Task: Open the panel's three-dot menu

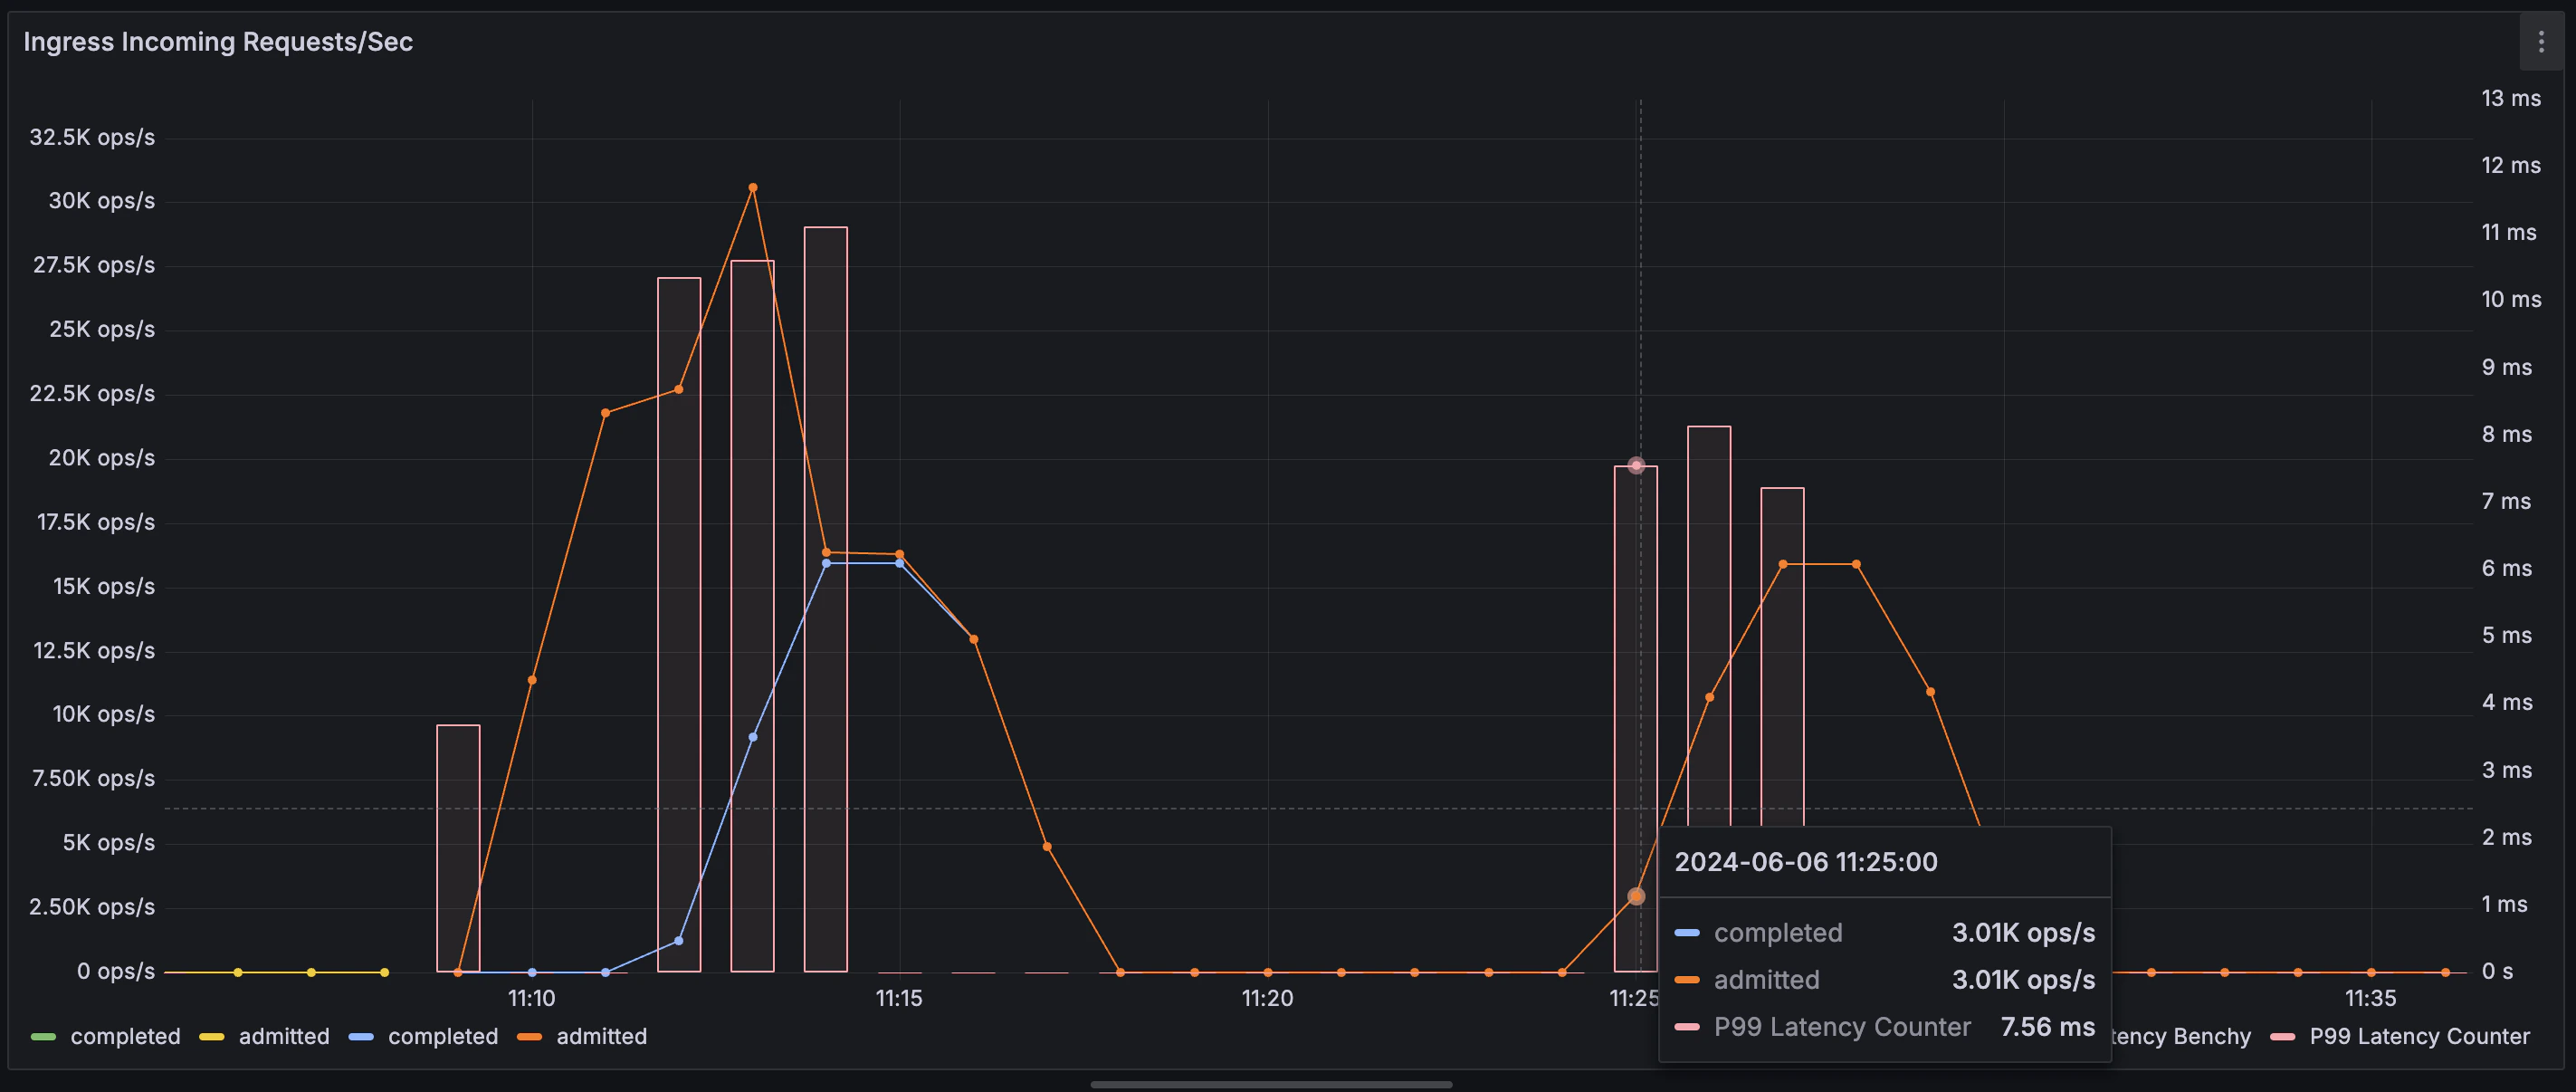Action: (2540, 42)
